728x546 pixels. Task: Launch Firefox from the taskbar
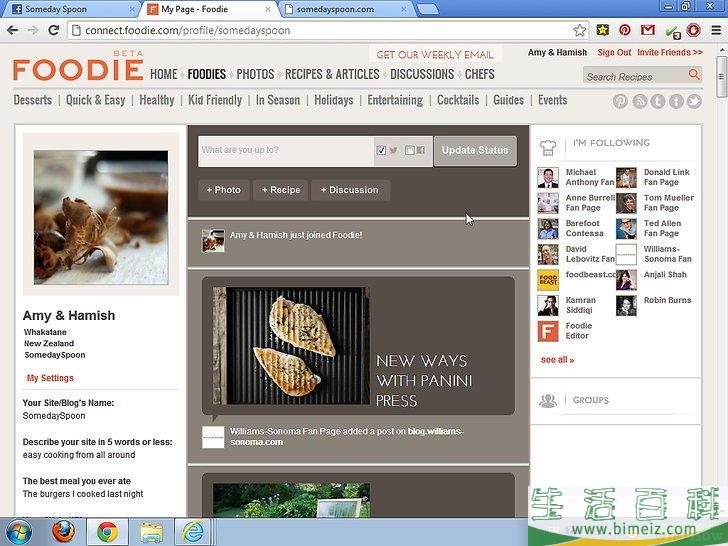click(x=64, y=532)
